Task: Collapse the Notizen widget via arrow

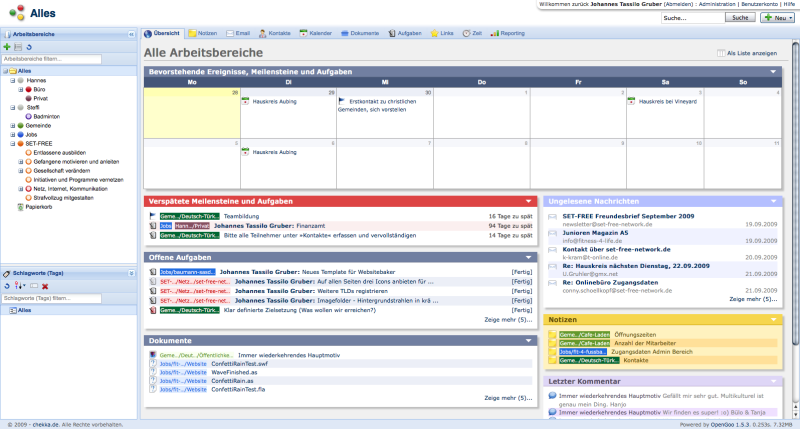Action: (773, 320)
